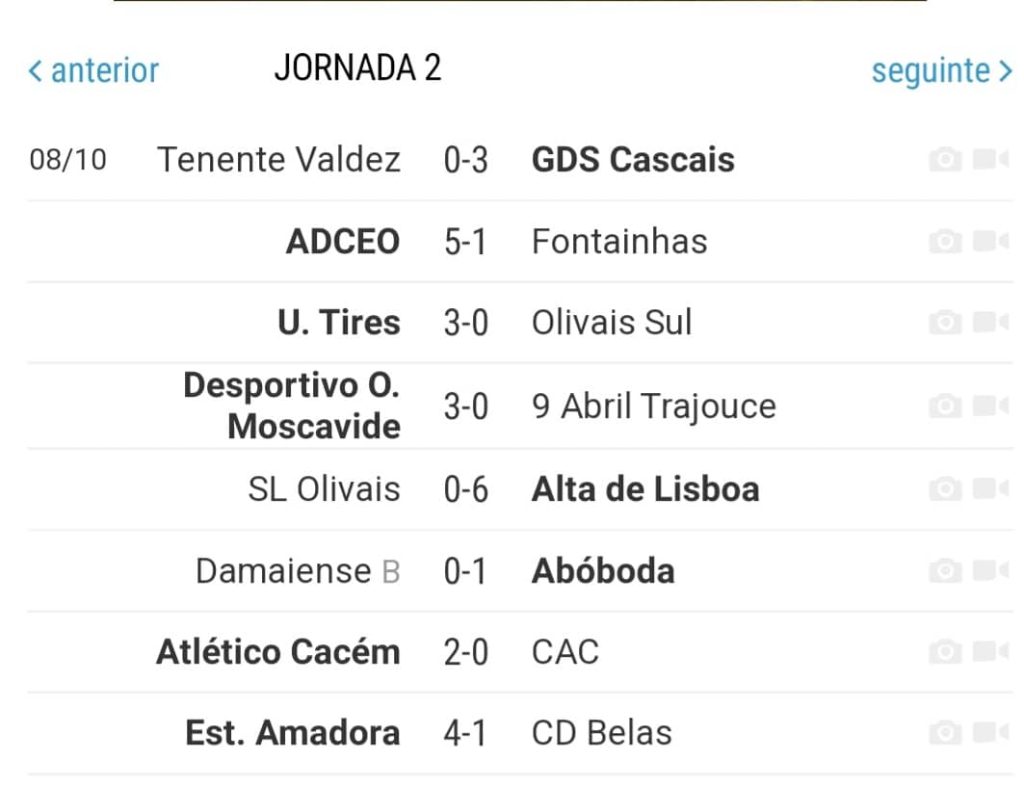The image size is (1024, 786).
Task: Select Alta de Lisboa team name
Action: [645, 489]
